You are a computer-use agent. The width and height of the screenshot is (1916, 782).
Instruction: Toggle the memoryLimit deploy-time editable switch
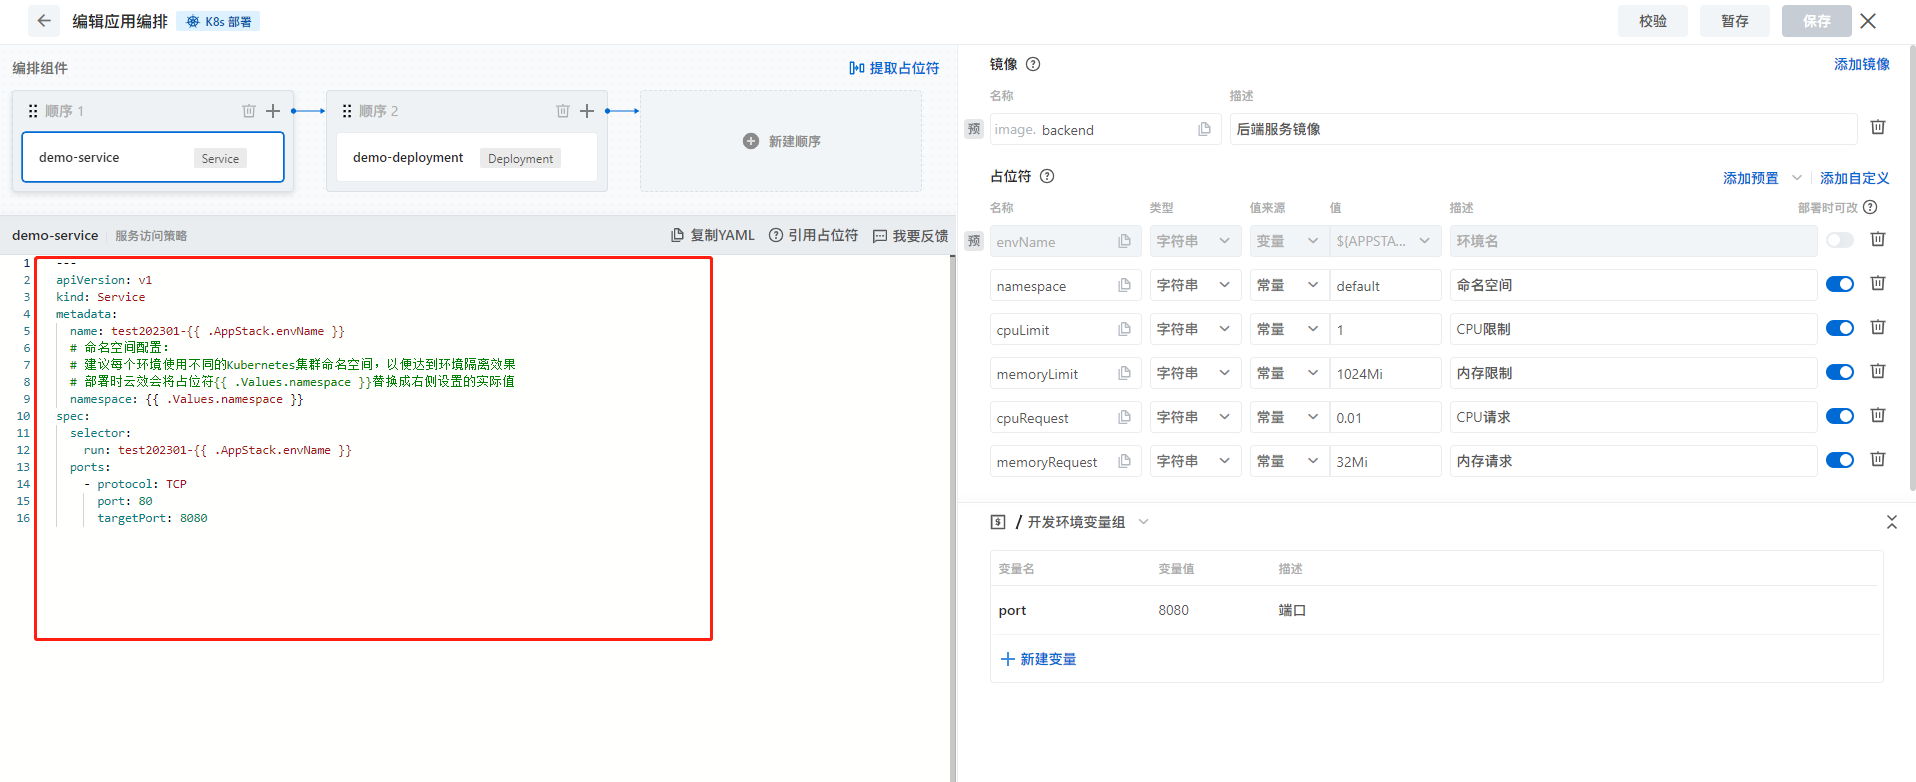tap(1840, 372)
